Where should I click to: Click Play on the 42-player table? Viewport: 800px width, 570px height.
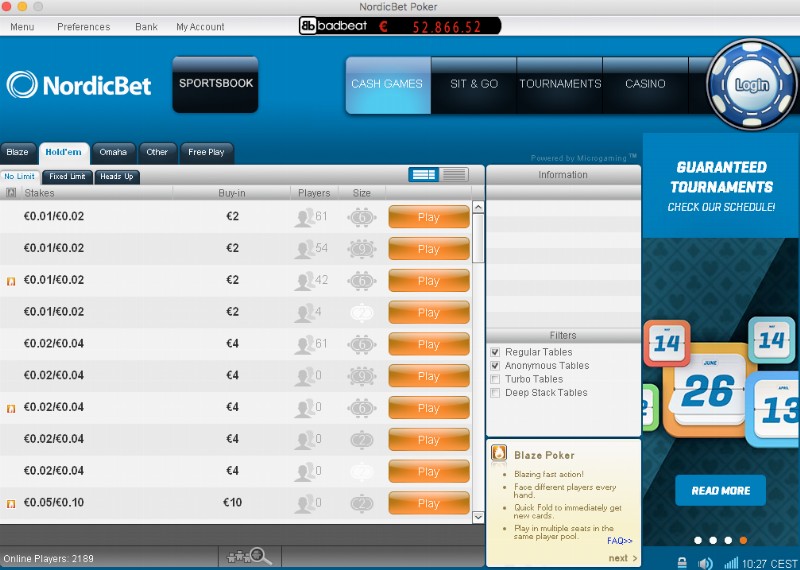pos(429,281)
